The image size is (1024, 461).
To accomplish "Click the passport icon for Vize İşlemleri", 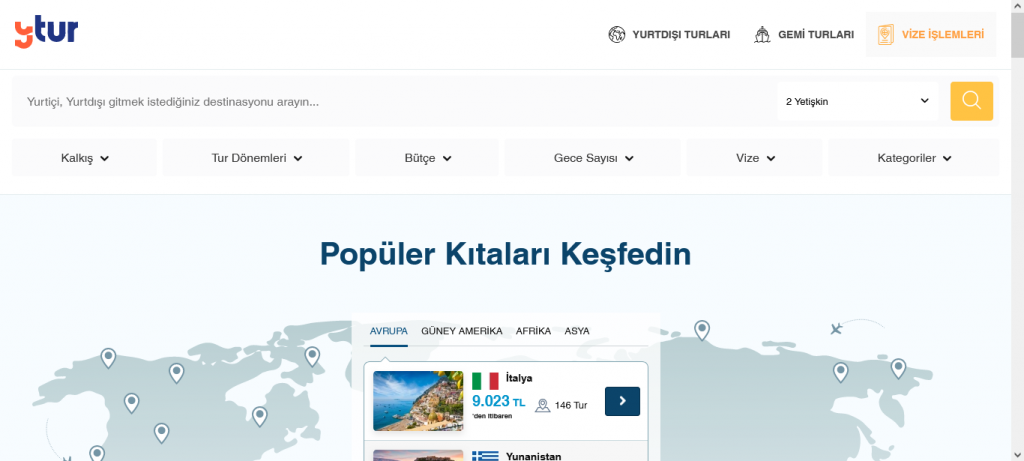I will coord(885,35).
